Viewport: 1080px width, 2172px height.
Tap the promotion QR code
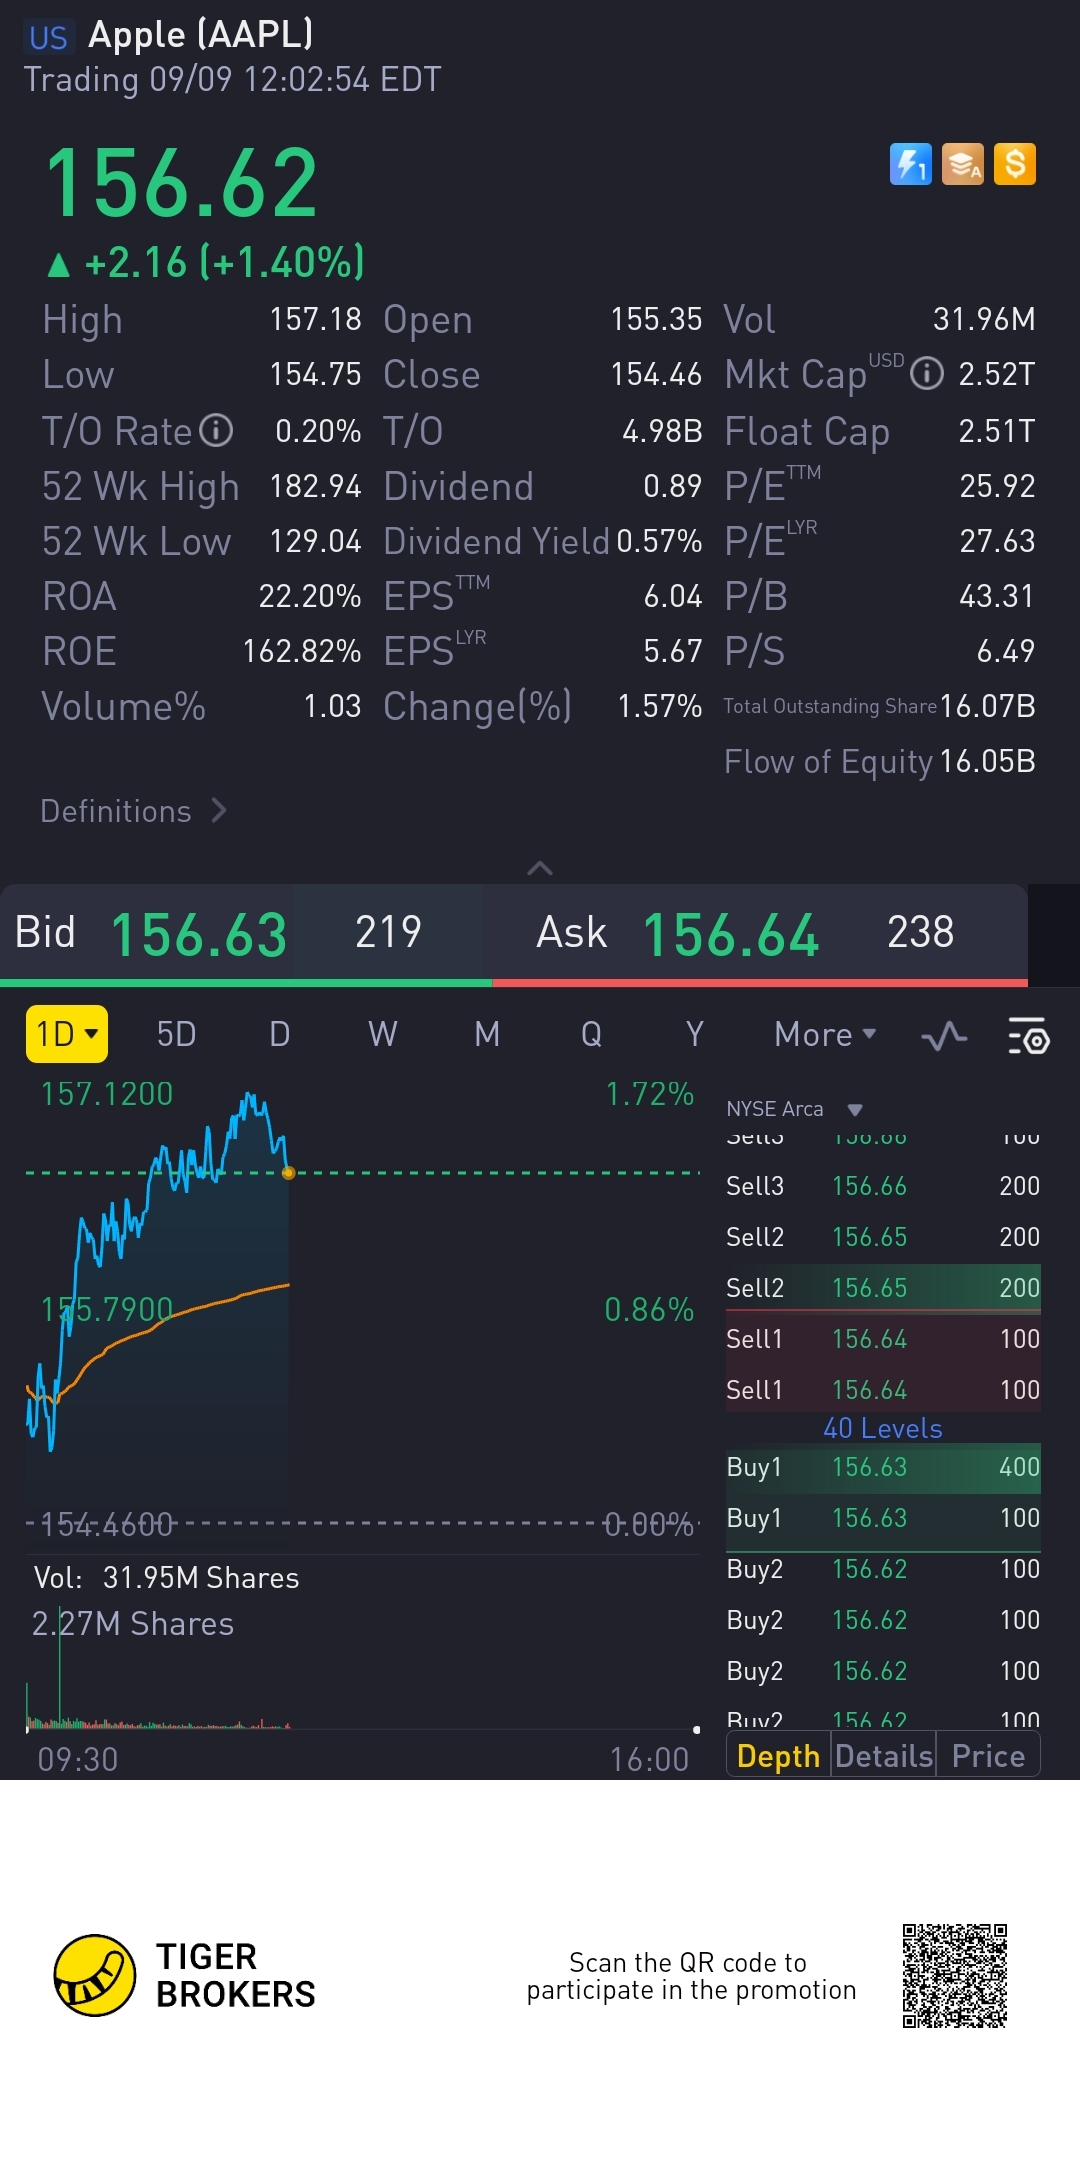click(954, 1975)
